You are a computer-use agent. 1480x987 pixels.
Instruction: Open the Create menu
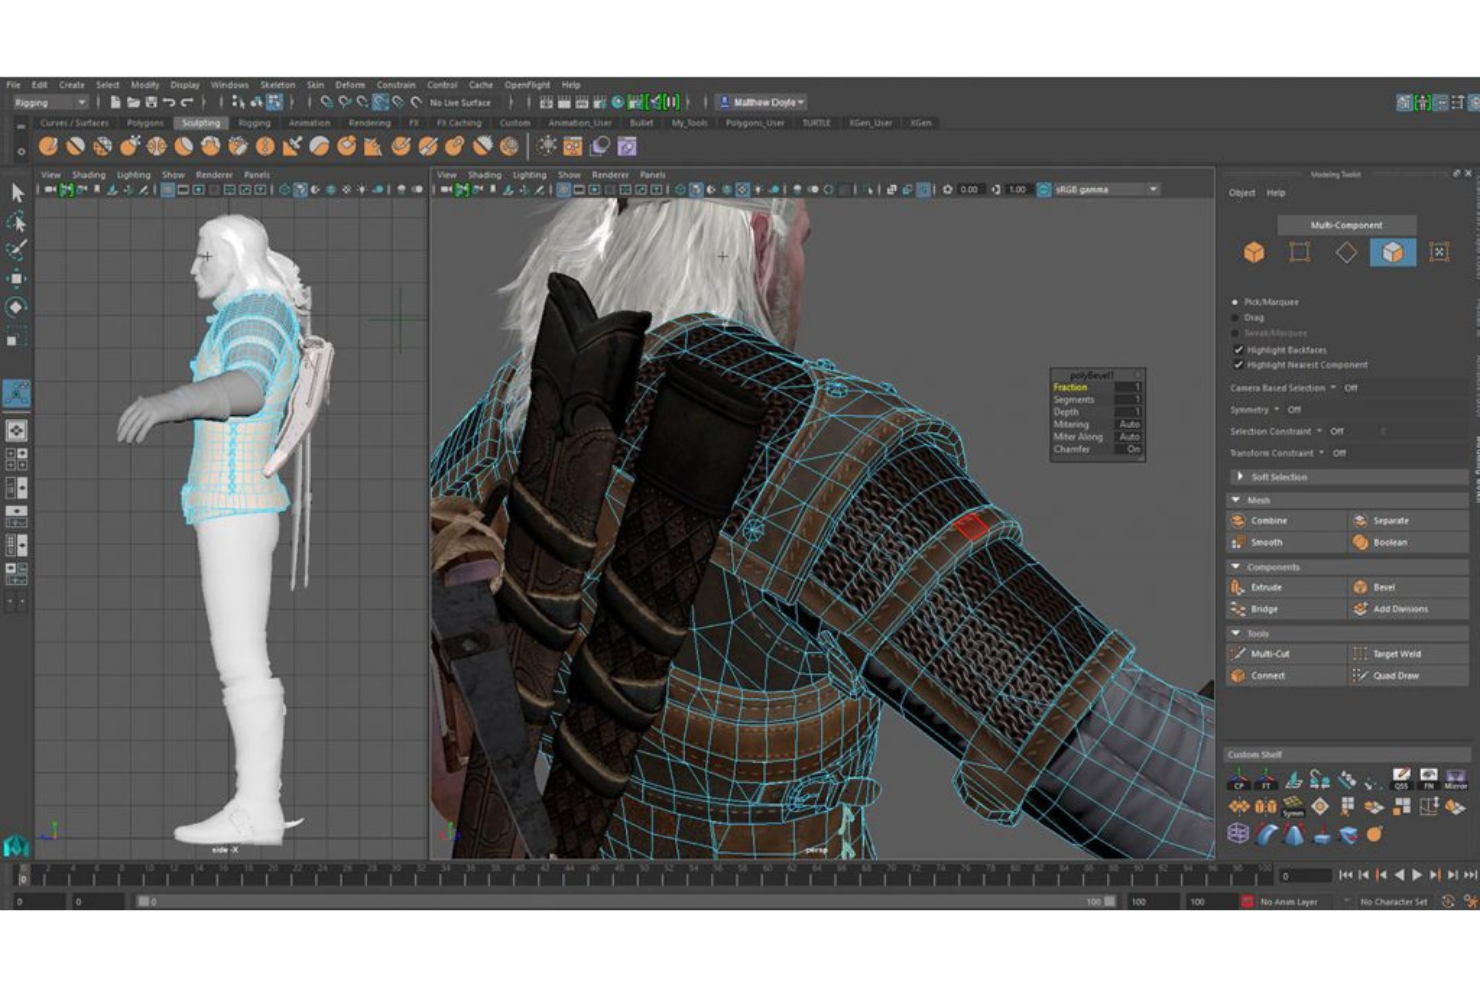point(72,85)
